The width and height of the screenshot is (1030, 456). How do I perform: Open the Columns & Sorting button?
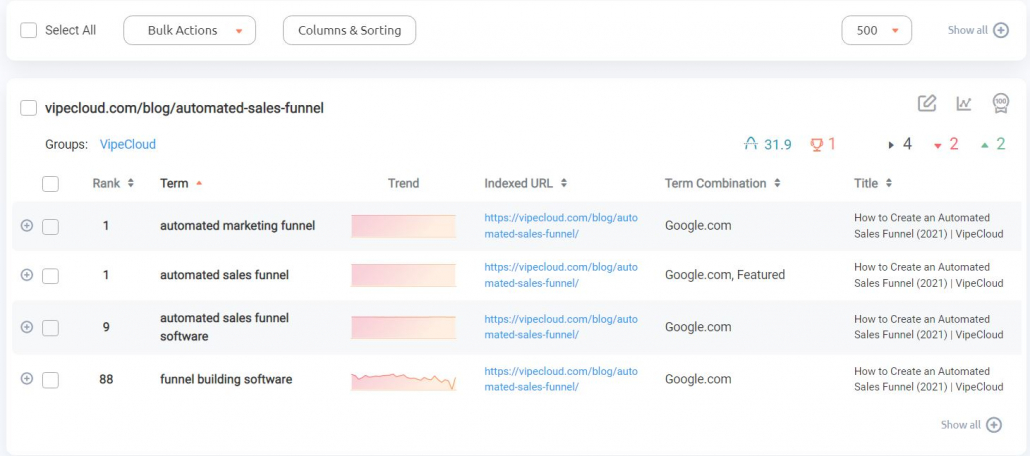coord(349,30)
